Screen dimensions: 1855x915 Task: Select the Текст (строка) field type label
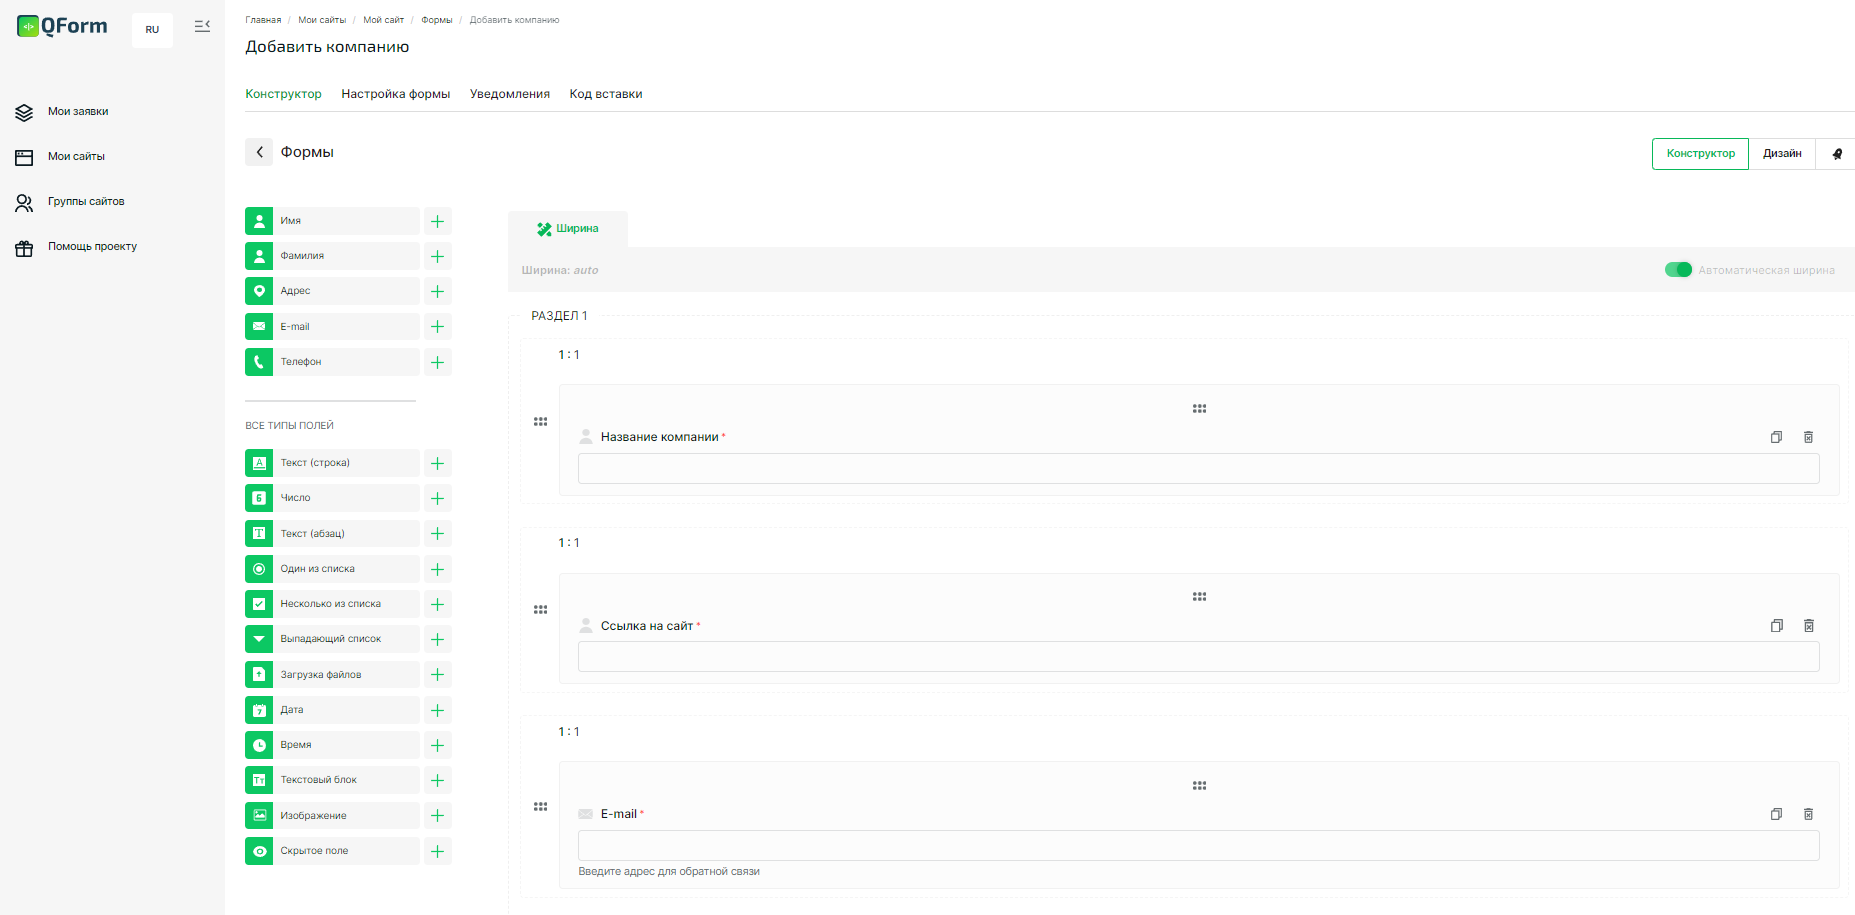click(315, 463)
